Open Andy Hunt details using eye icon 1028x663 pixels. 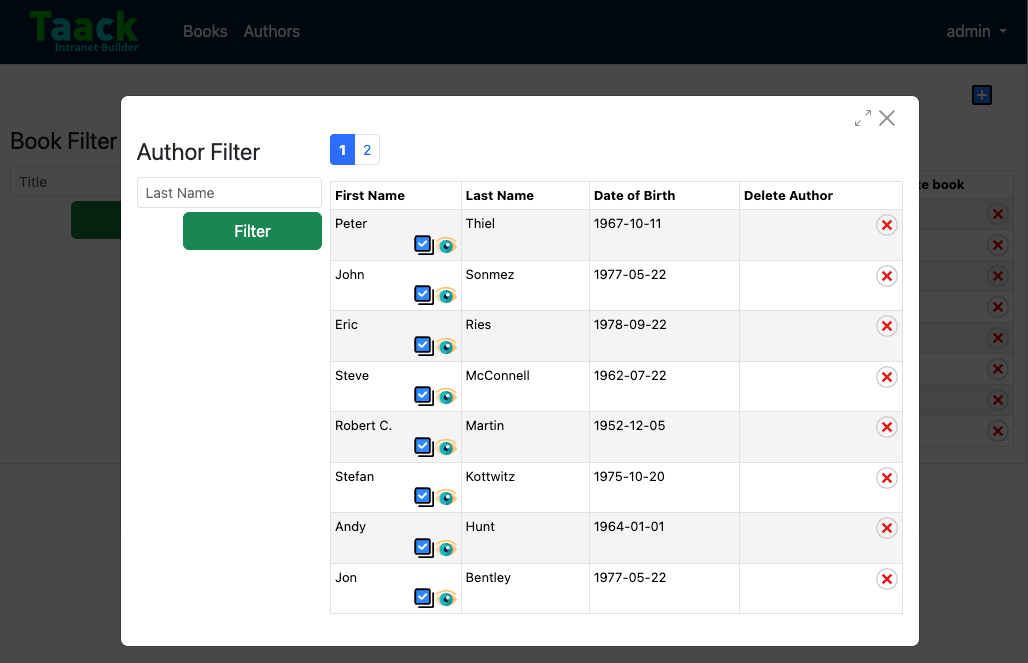coord(446,548)
